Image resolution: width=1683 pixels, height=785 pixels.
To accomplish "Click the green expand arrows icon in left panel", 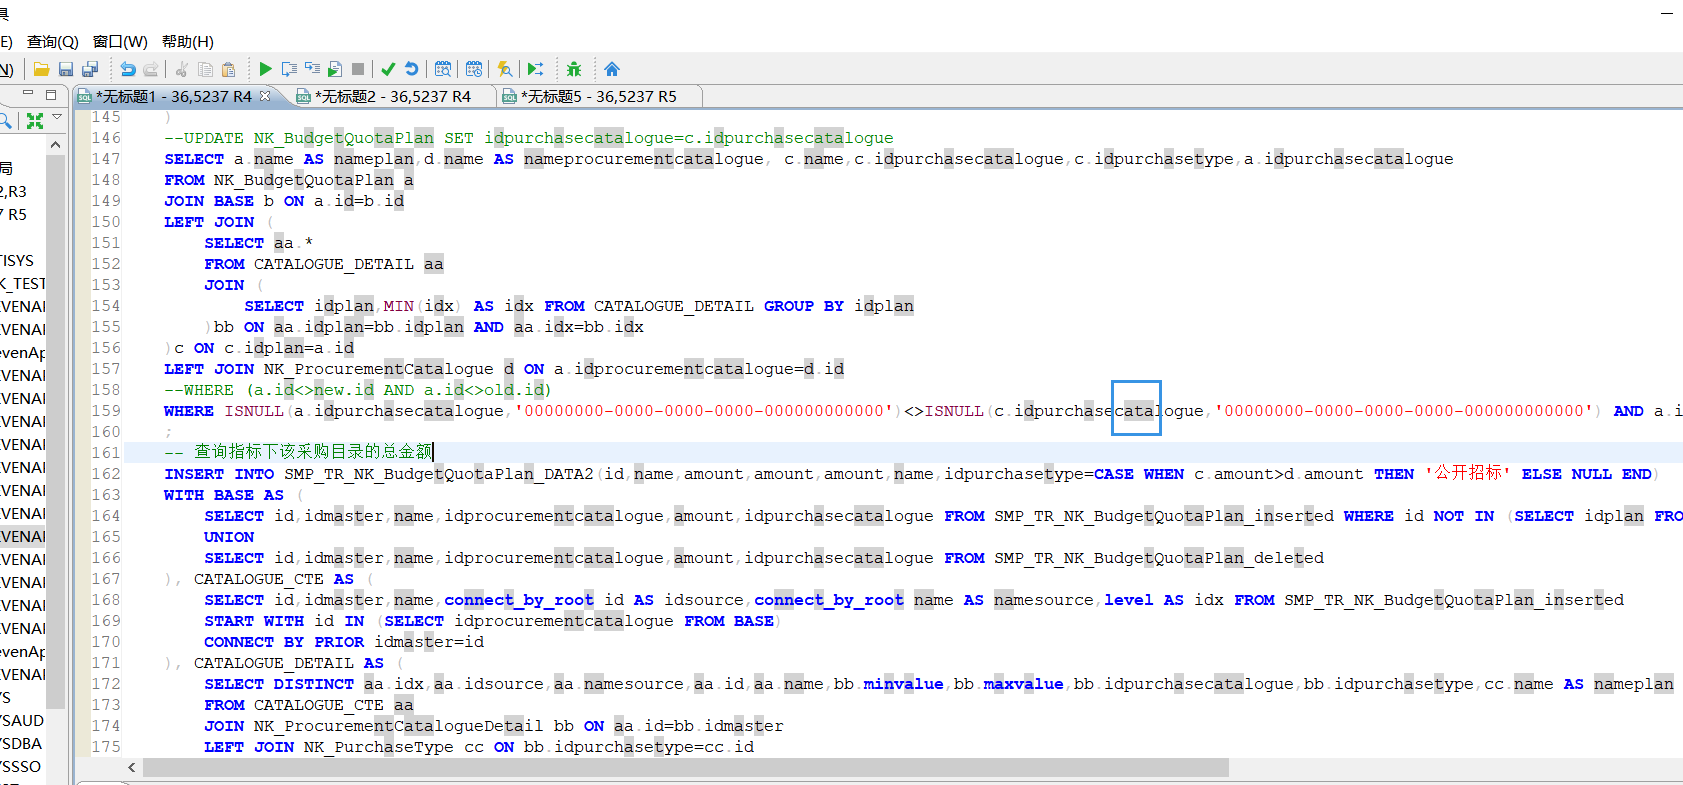I will tap(35, 121).
